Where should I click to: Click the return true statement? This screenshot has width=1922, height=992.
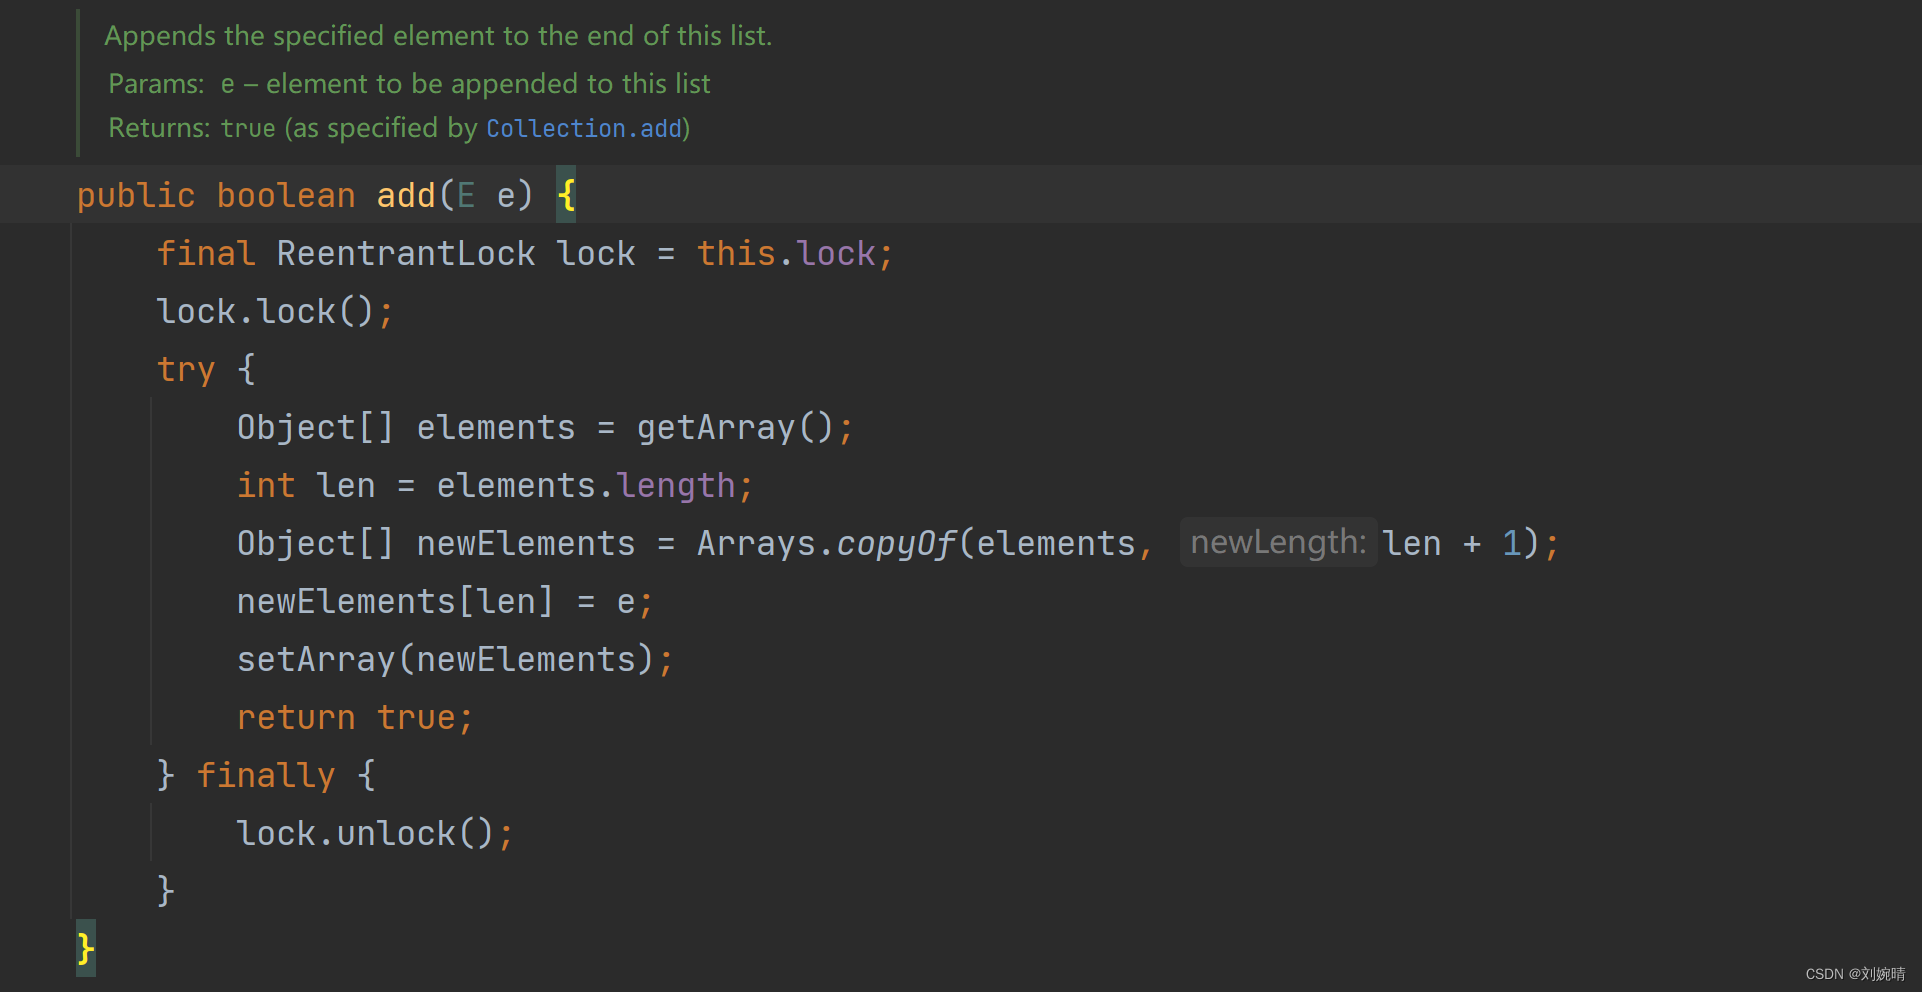[354, 718]
